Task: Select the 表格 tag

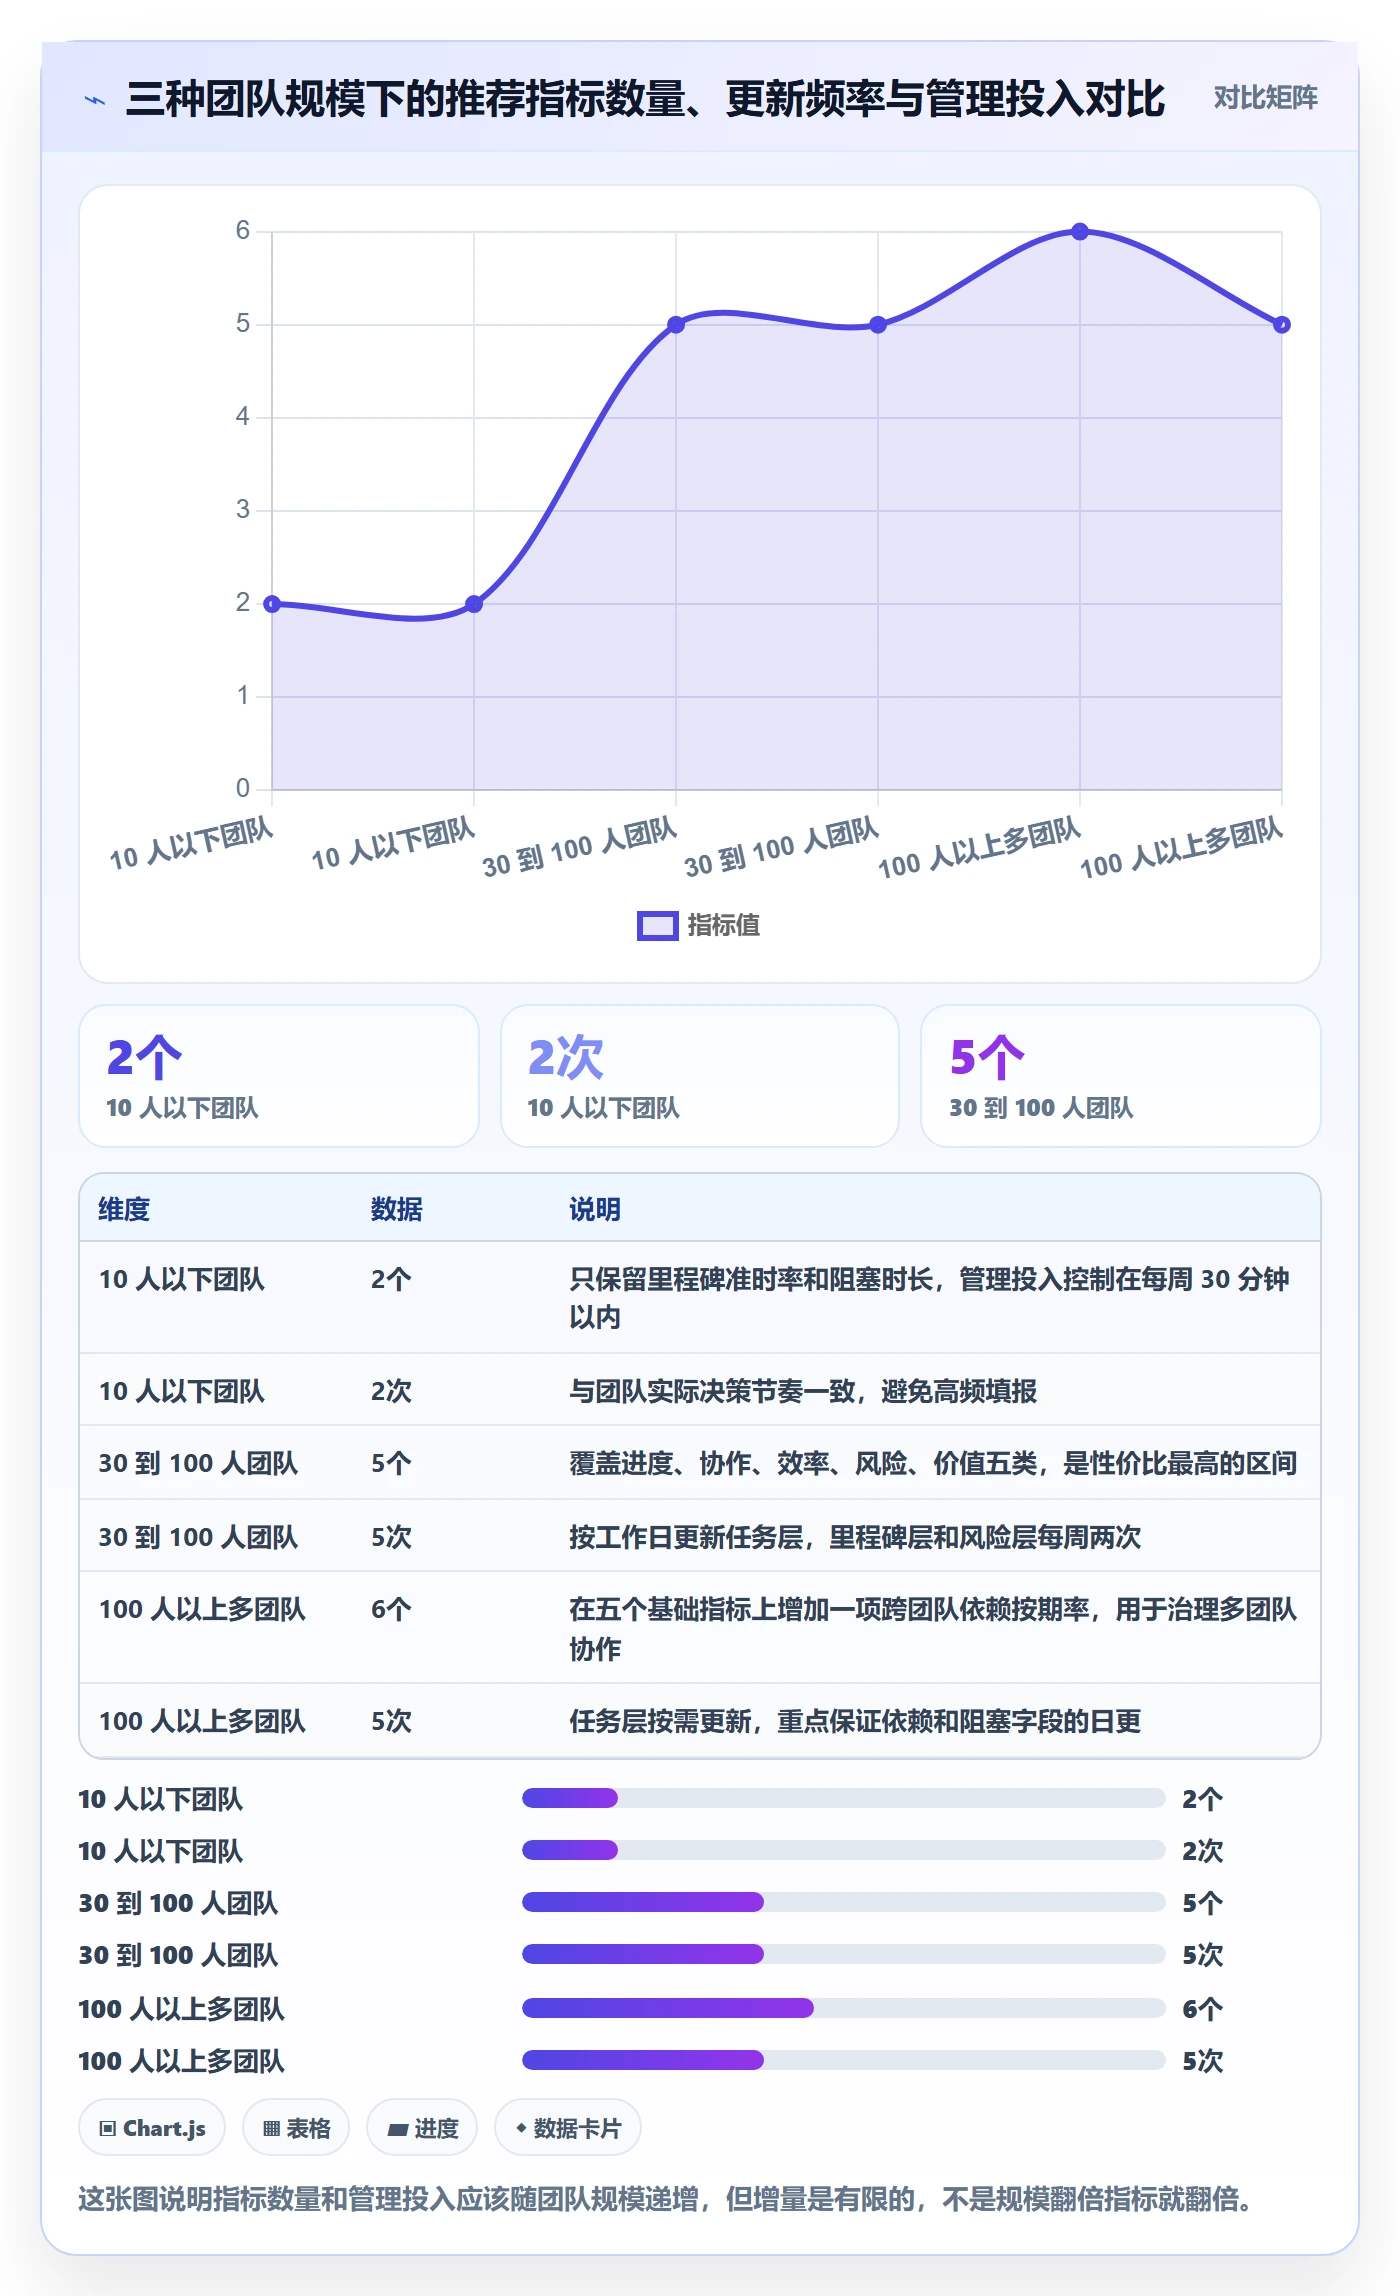Action: coord(296,2128)
